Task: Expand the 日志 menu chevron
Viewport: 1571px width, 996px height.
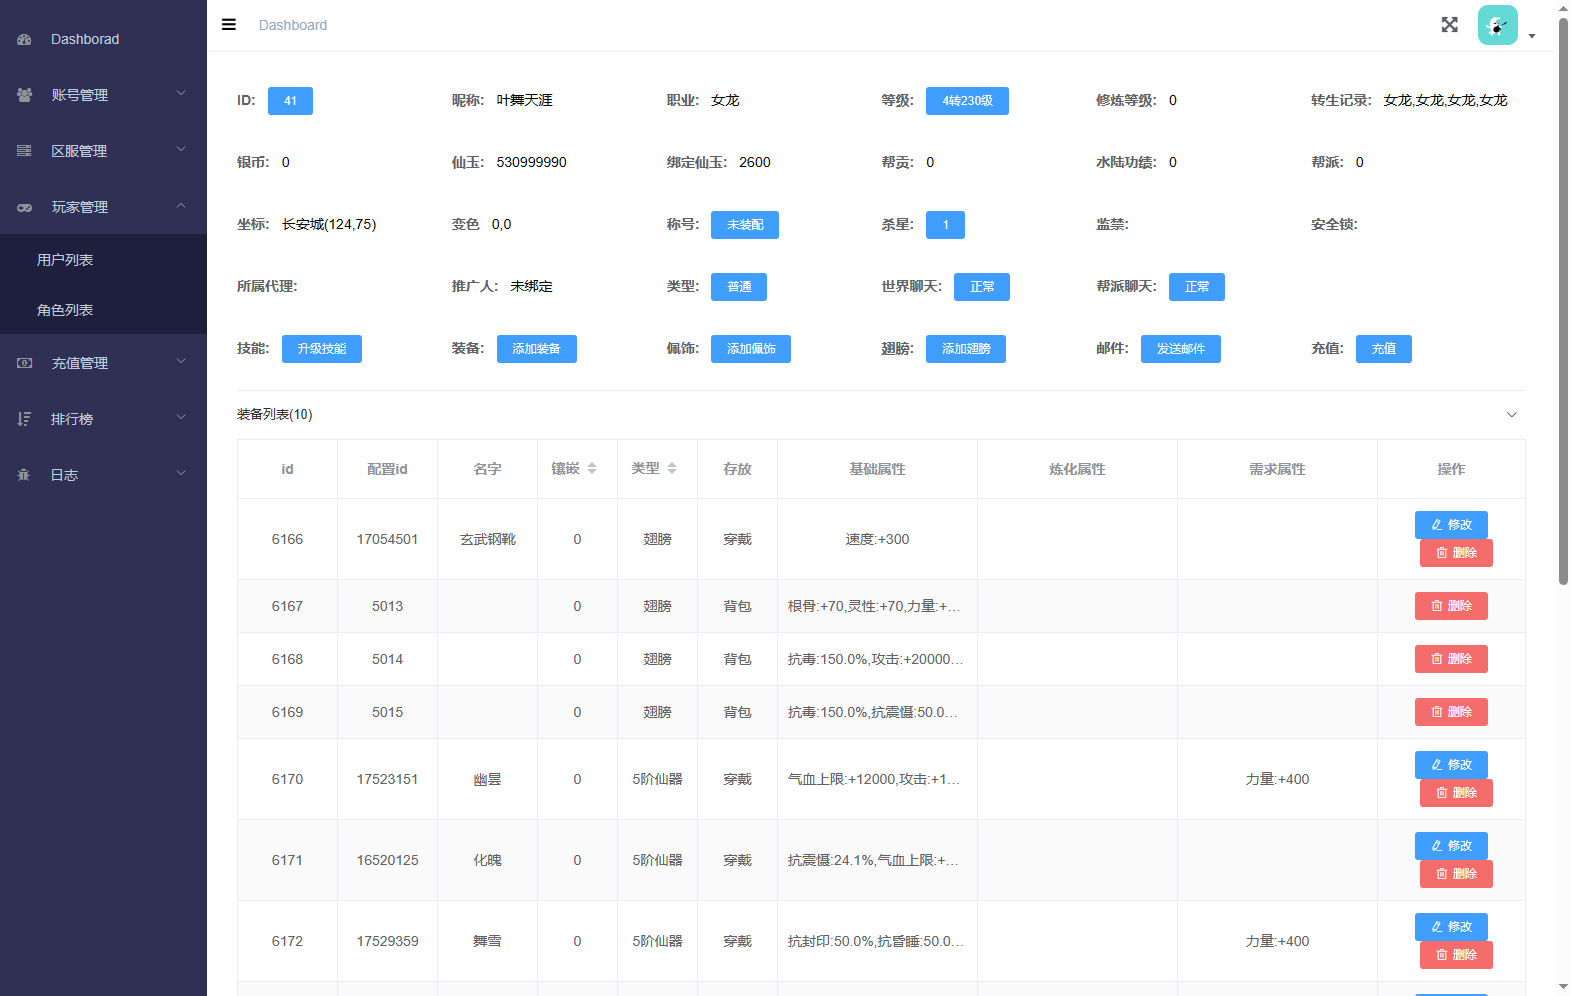Action: tap(181, 474)
